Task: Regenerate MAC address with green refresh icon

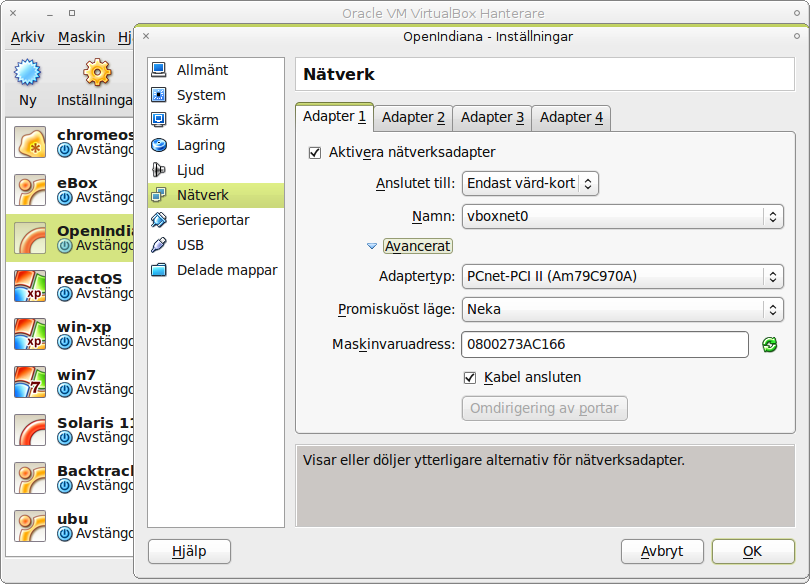Action: pyautogui.click(x=769, y=345)
